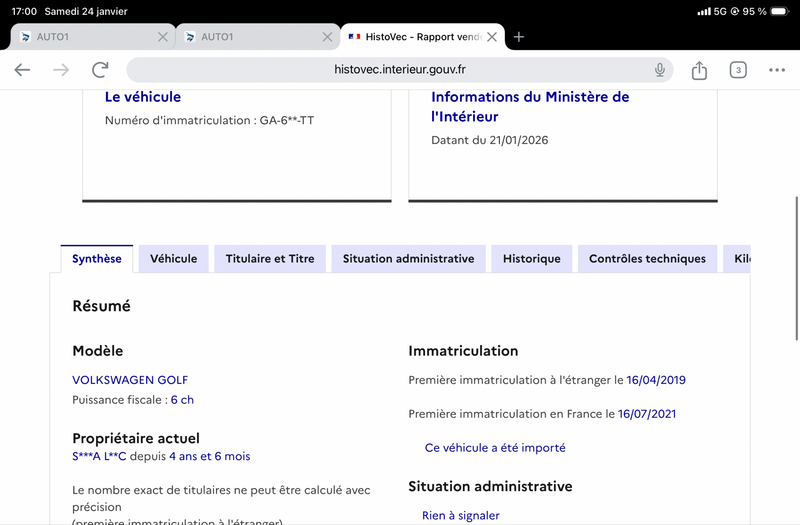
Task: Open the share sheet icon
Action: (699, 70)
